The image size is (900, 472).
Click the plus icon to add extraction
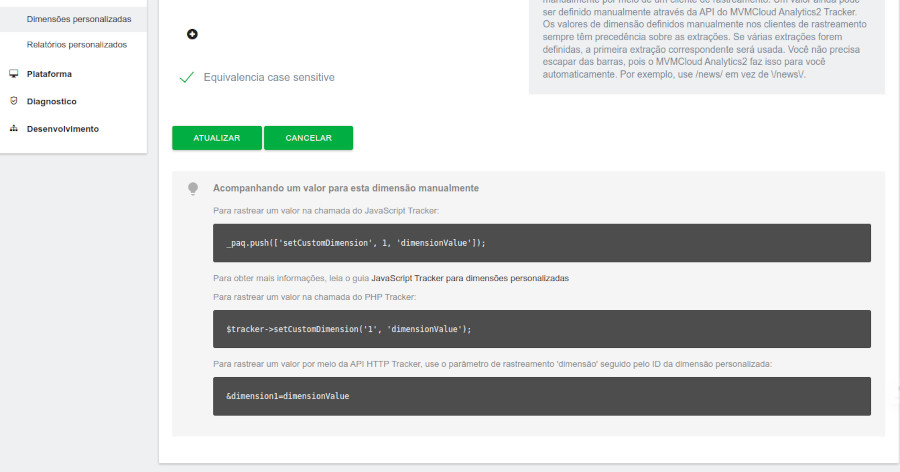click(192, 34)
